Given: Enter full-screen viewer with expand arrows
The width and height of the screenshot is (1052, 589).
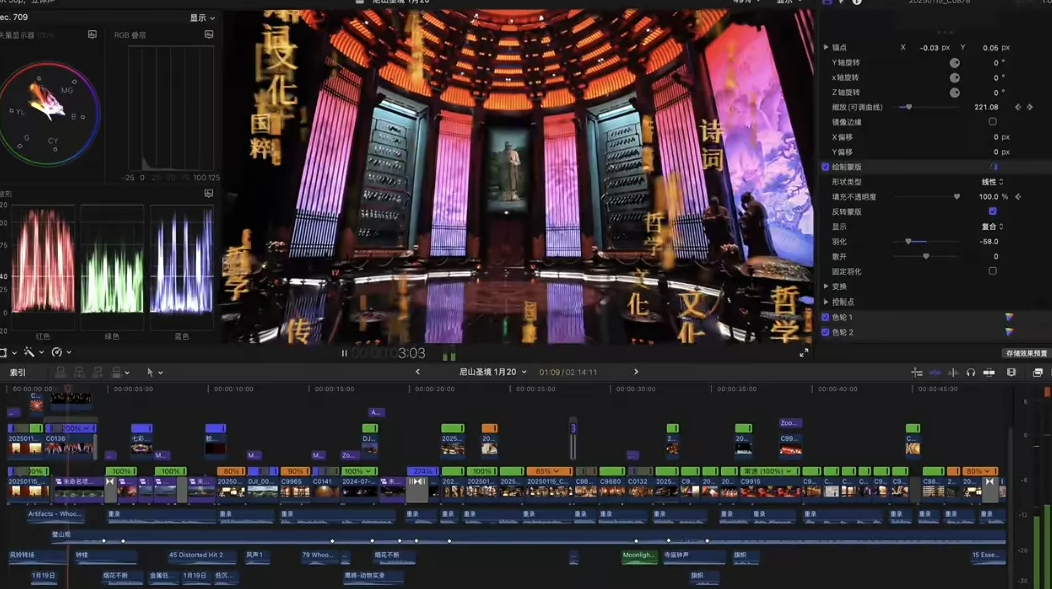Looking at the screenshot, I should [804, 353].
